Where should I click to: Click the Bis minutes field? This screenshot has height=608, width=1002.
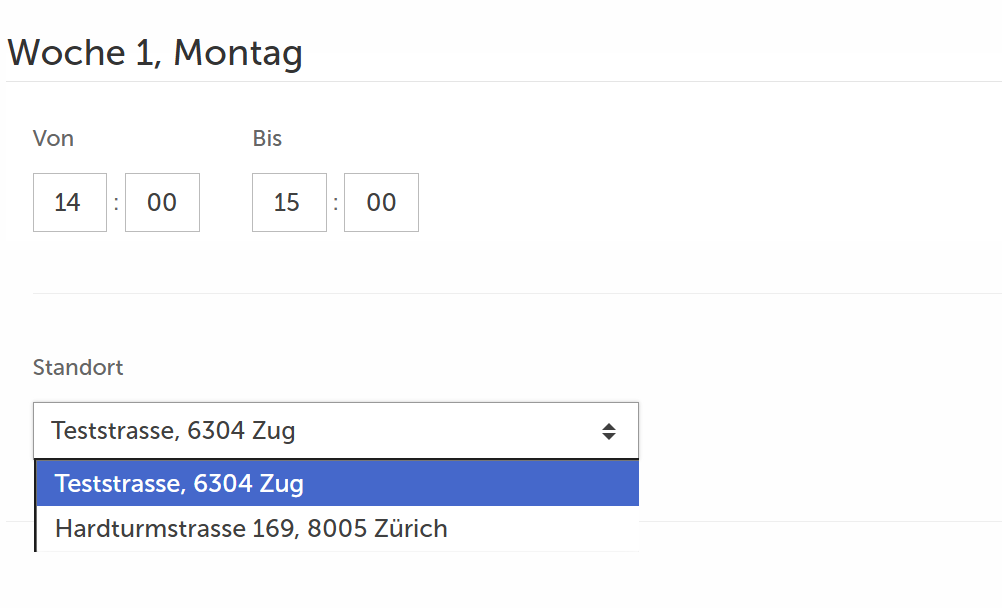(x=381, y=203)
